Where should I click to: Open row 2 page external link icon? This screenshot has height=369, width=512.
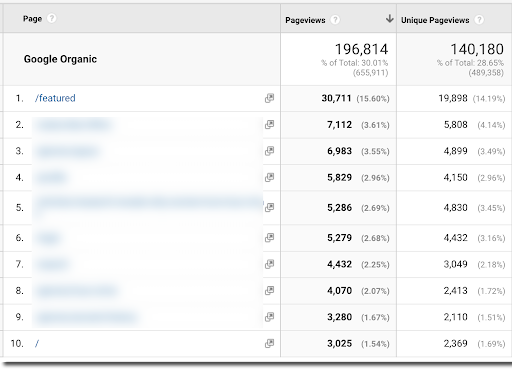tap(269, 125)
